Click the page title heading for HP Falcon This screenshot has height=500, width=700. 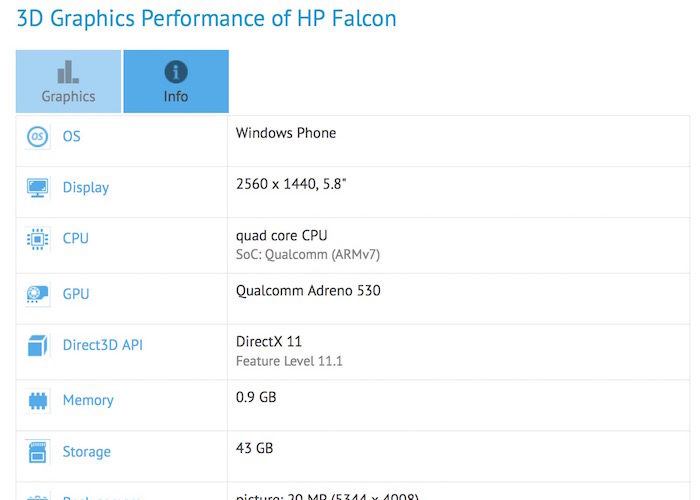(207, 18)
